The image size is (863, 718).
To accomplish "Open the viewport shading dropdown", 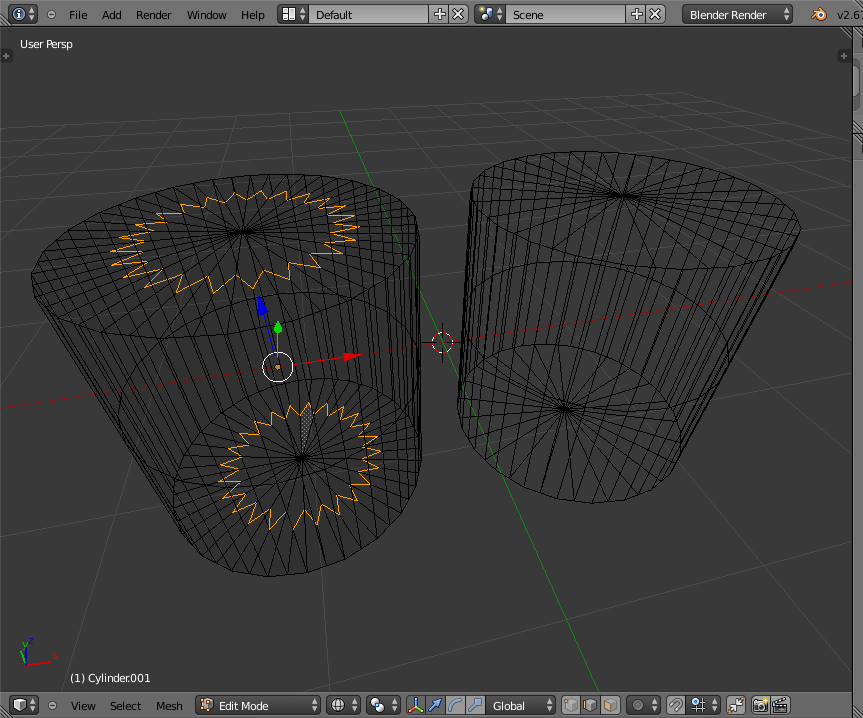I will point(343,705).
